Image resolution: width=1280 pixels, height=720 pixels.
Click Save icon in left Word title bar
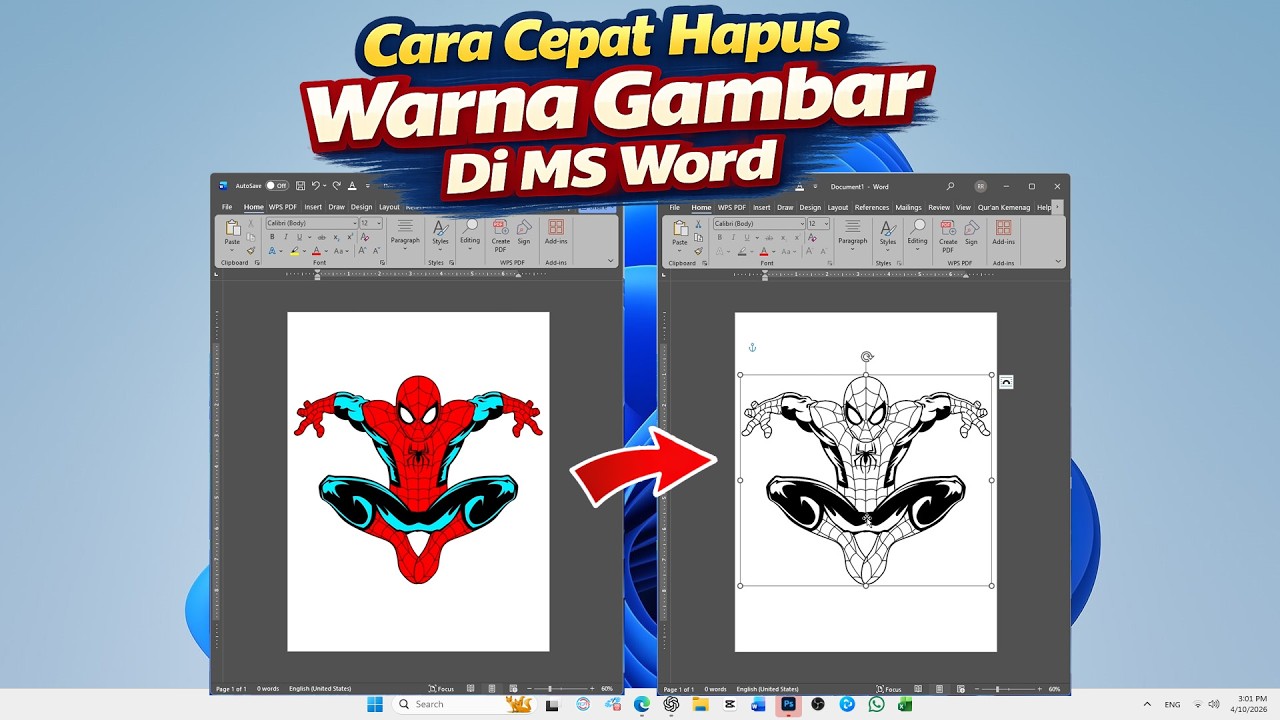tap(300, 186)
